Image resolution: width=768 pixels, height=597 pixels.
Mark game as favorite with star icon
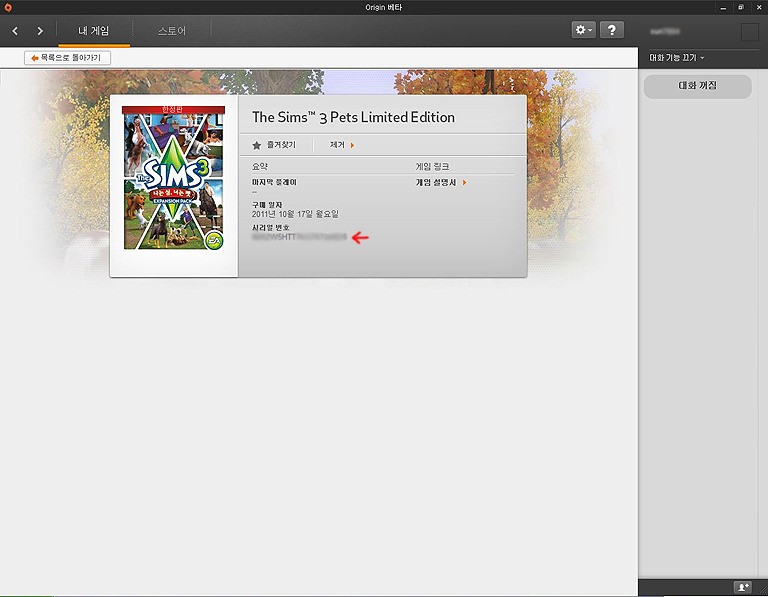pos(256,145)
